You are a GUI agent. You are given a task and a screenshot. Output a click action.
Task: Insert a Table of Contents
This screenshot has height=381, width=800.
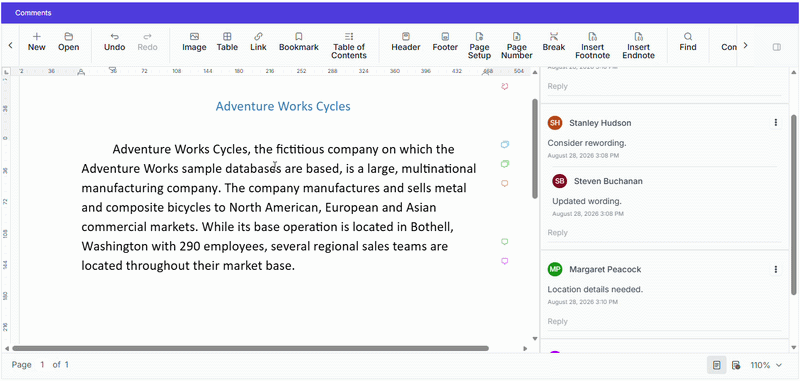(x=349, y=45)
